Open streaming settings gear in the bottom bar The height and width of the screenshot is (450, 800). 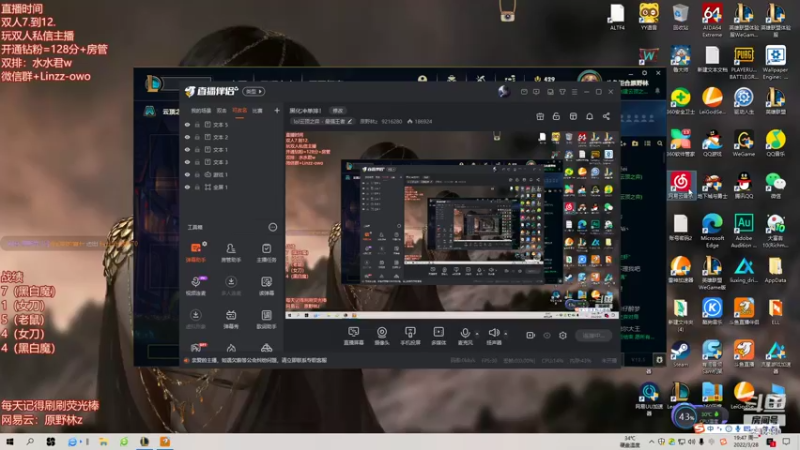coord(563,335)
